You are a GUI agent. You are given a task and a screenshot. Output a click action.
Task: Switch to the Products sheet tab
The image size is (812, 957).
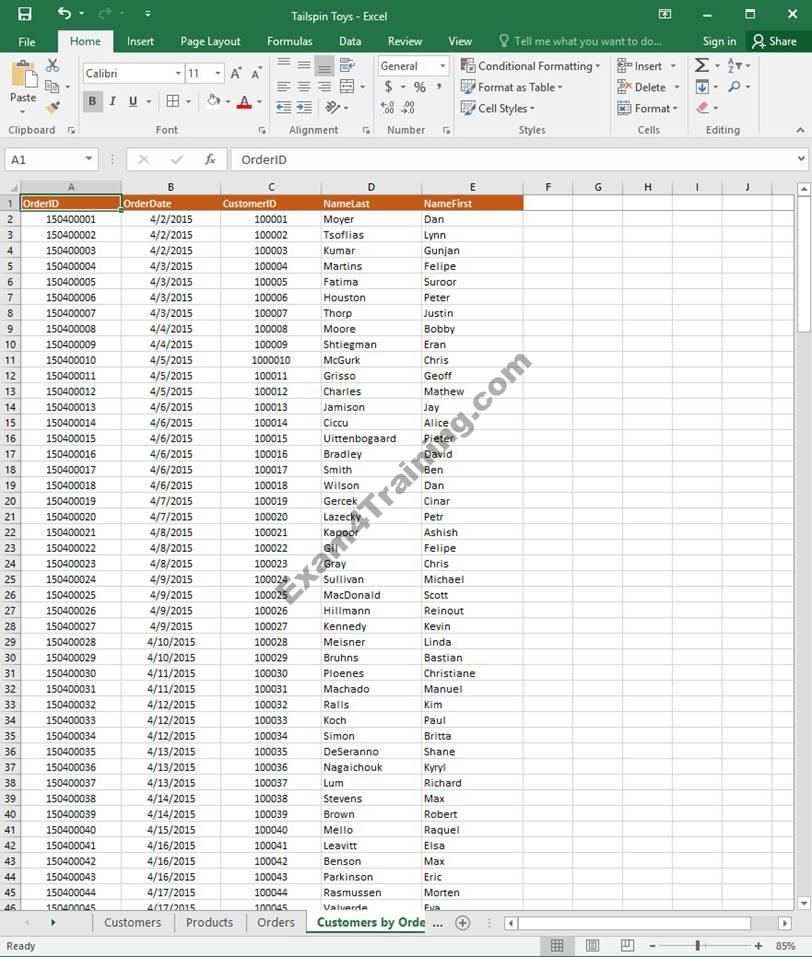209,923
